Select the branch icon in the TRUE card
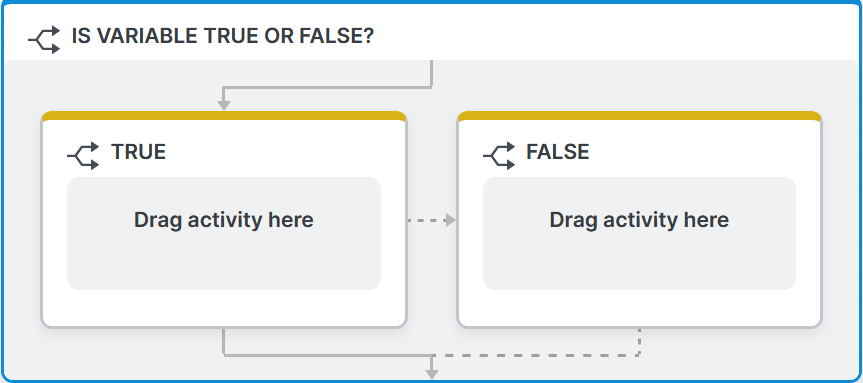863x383 pixels. (84, 156)
